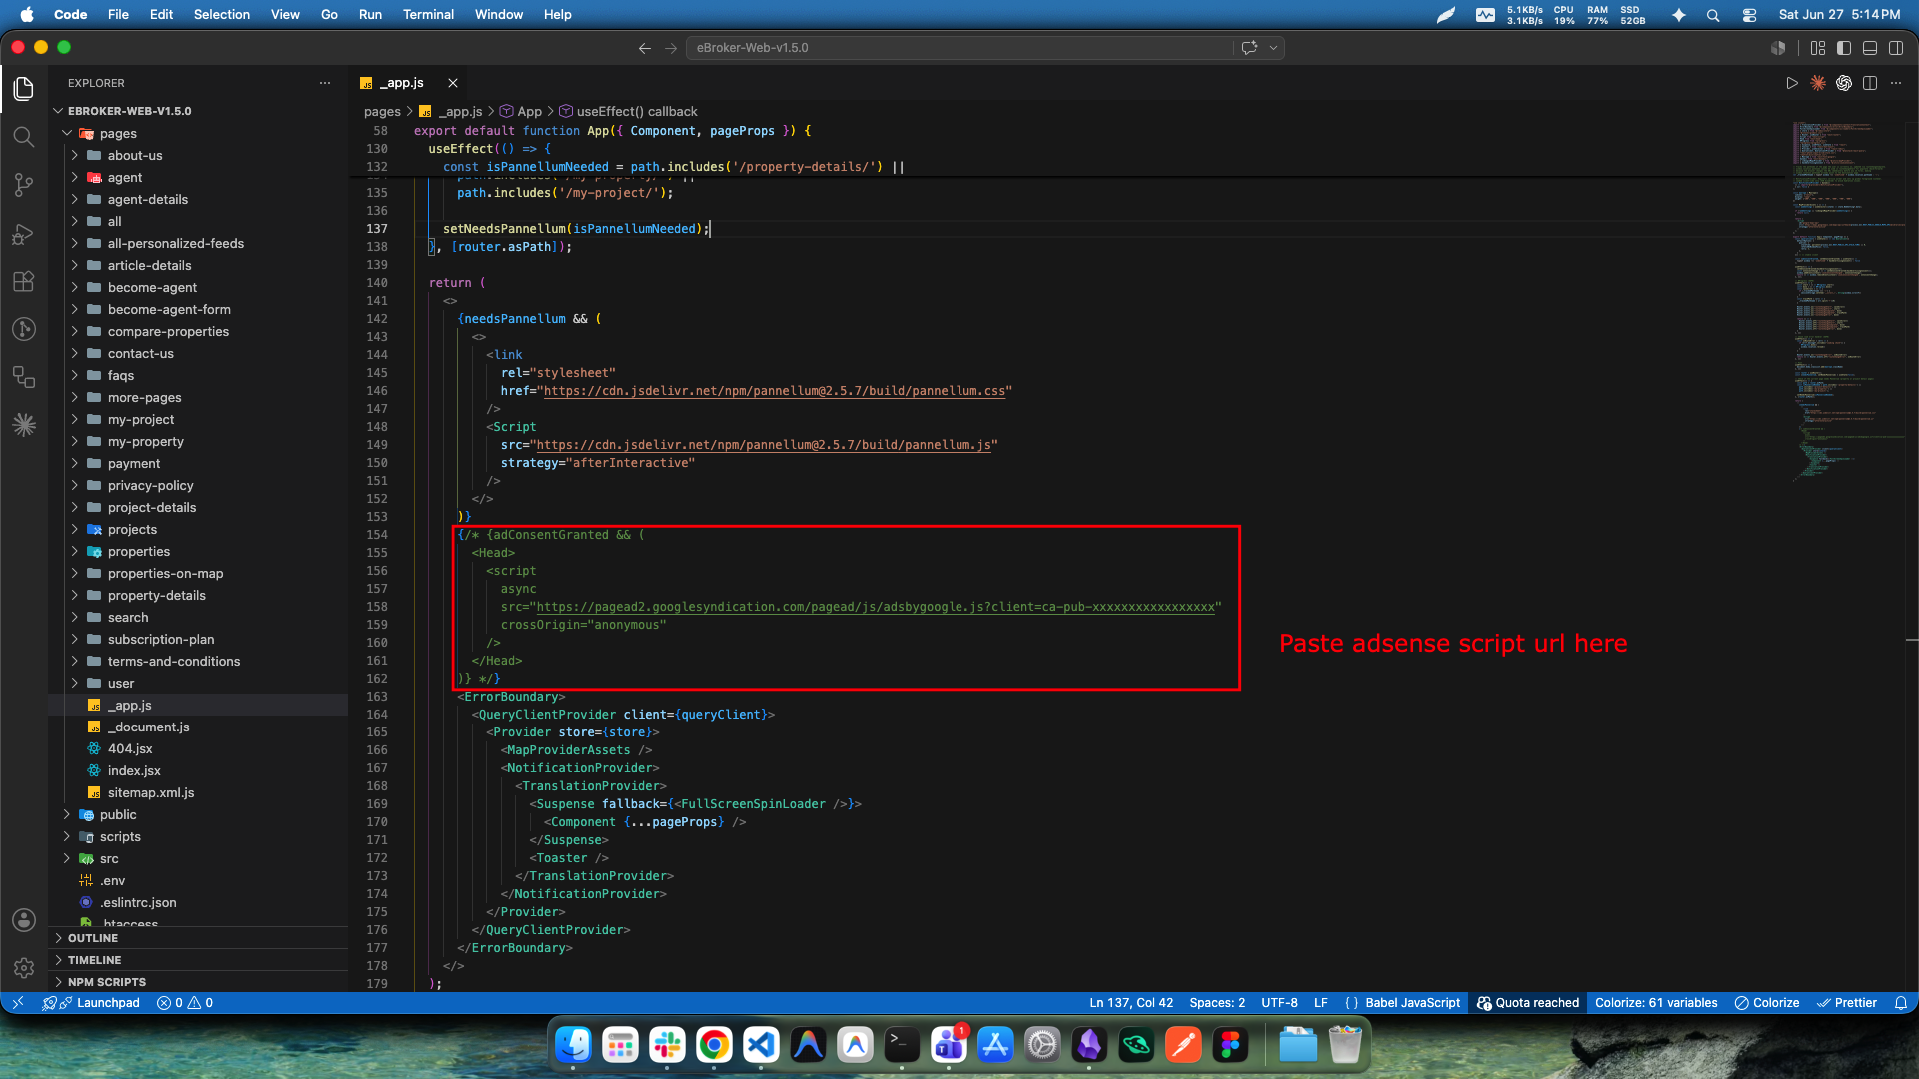This screenshot has height=1079, width=1919.
Task: Click Colorize: 61 variables status
Action: [1655, 1003]
